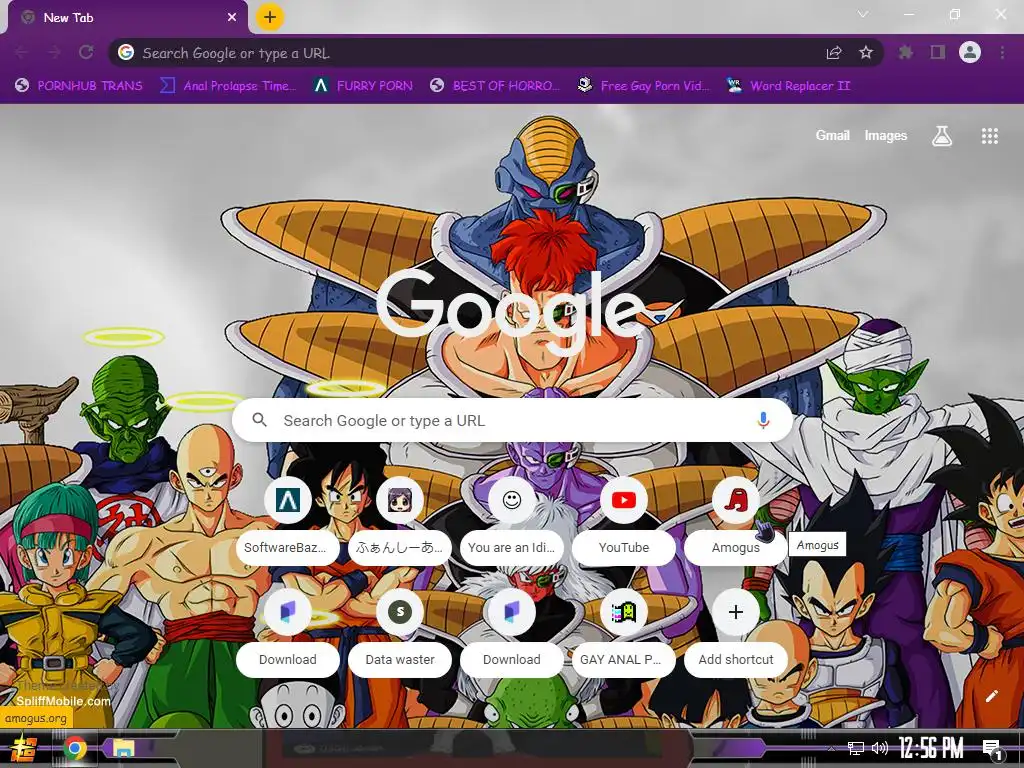Open the SoftwareBaz... shortcut
1024x768 pixels.
(x=287, y=519)
